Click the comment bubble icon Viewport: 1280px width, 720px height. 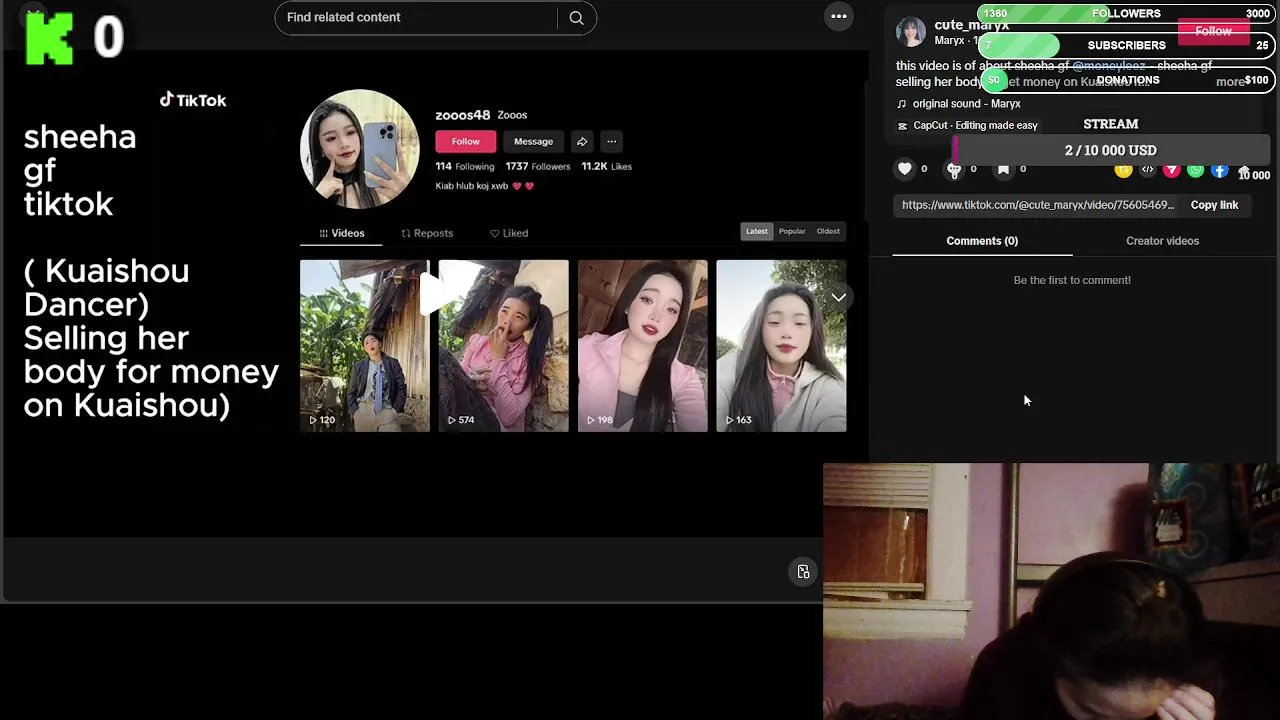coord(954,170)
